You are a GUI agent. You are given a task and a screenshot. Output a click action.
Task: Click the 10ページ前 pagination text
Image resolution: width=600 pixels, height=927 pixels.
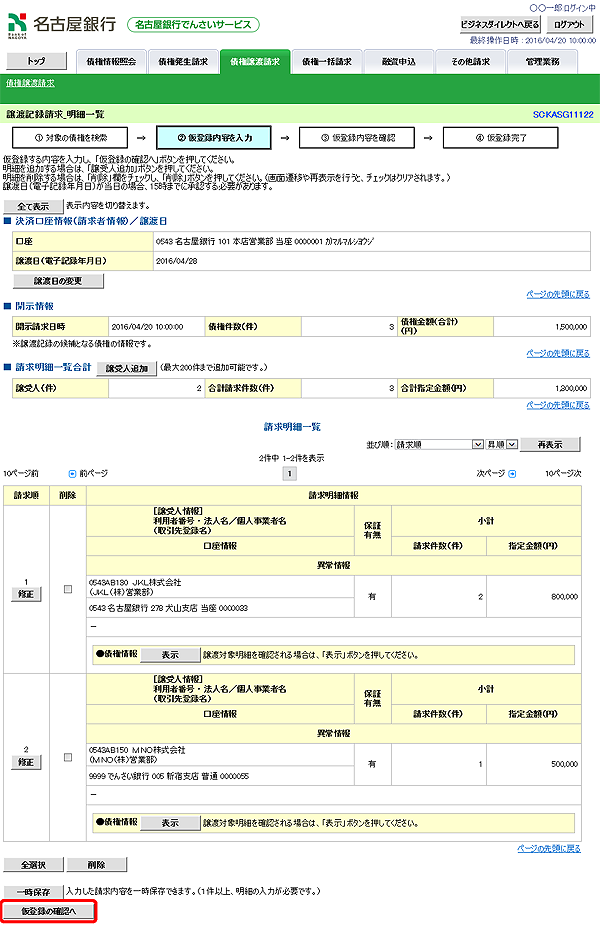[21, 474]
